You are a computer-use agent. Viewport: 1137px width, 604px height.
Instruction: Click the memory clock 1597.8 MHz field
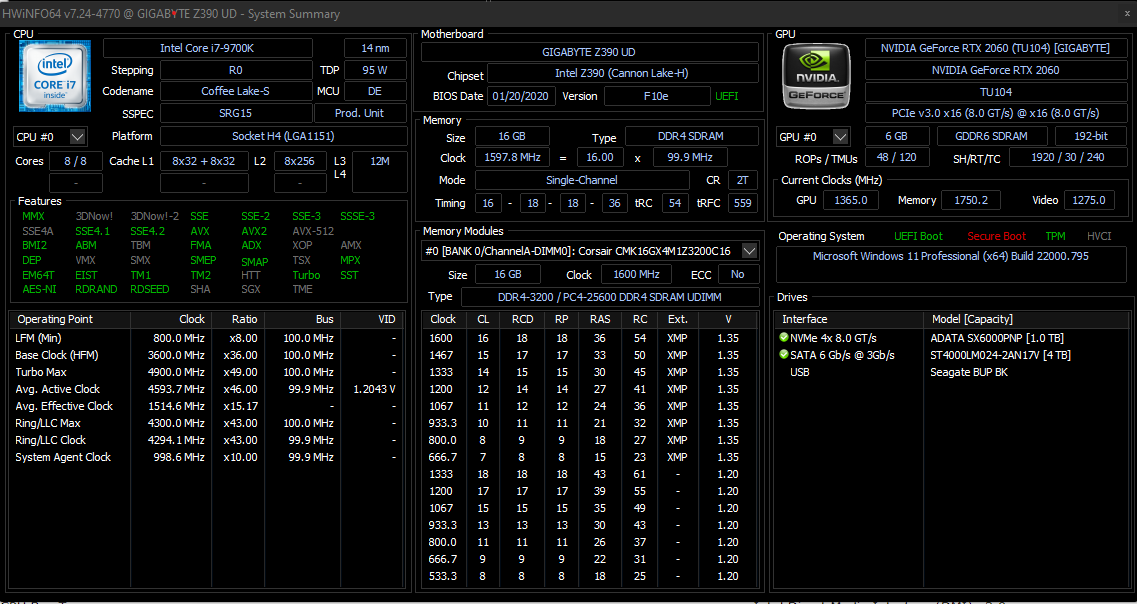point(513,157)
